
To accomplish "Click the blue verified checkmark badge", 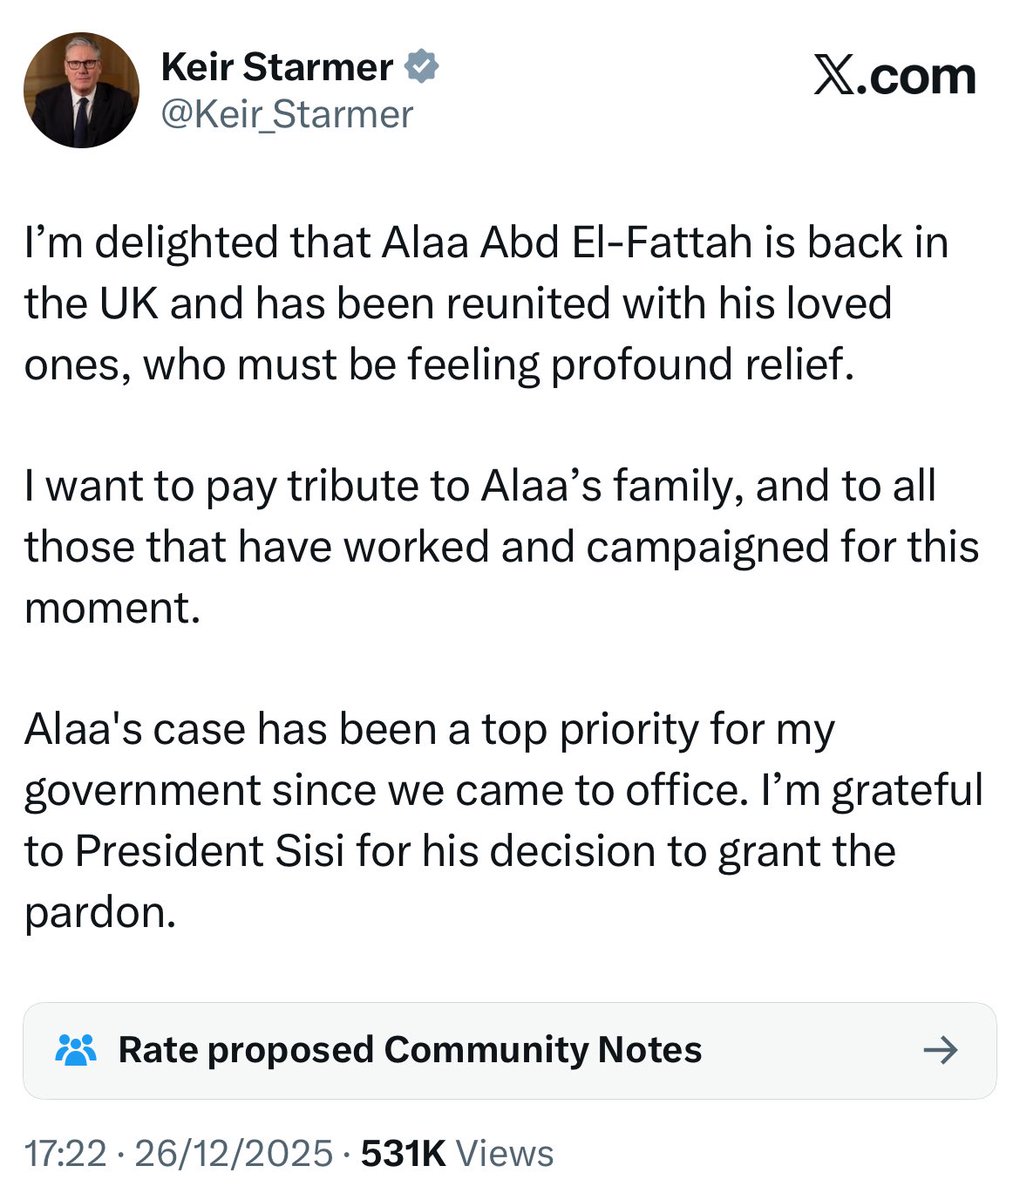I will click(x=421, y=67).
